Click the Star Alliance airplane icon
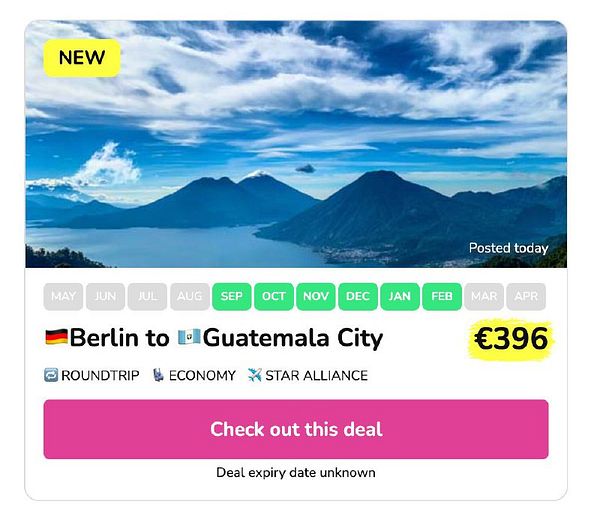 tap(254, 375)
